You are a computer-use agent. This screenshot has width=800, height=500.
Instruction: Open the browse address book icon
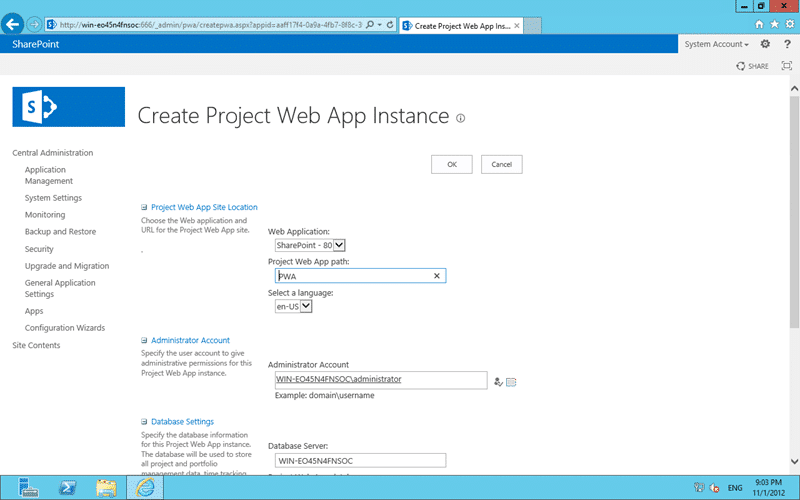(x=511, y=382)
